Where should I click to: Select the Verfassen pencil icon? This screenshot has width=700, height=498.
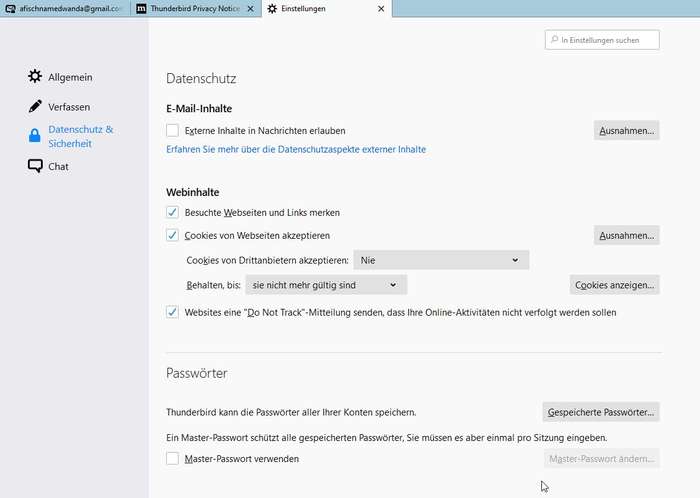click(x=35, y=107)
